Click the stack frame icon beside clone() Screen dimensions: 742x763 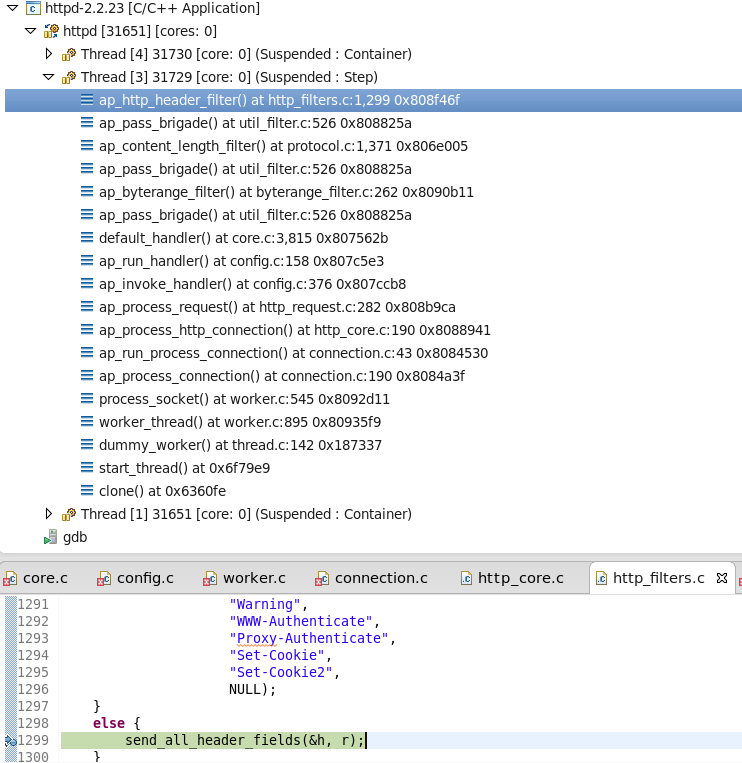coord(87,491)
